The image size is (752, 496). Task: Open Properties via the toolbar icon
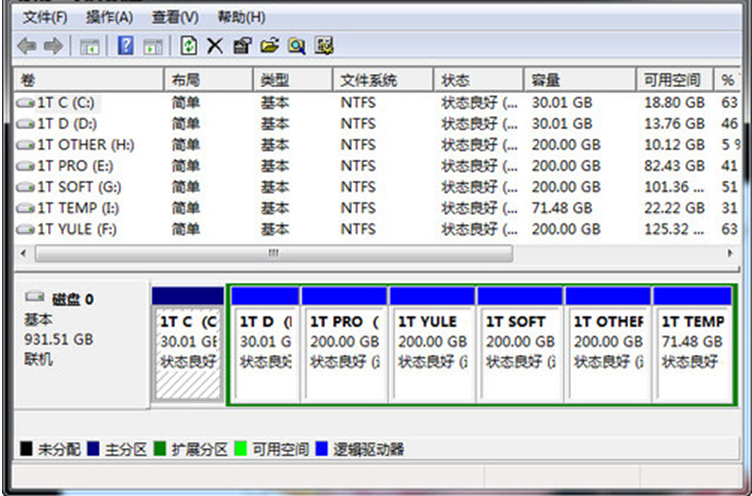[241, 46]
